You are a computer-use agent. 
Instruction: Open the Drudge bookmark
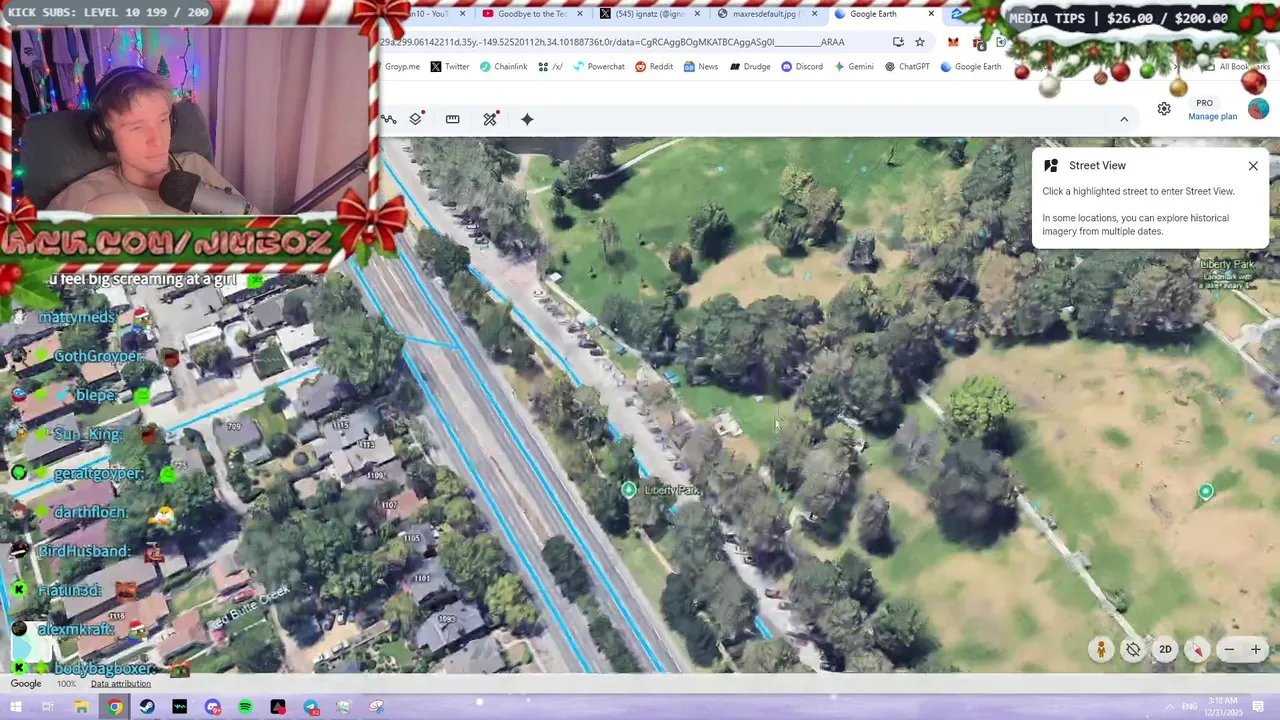[750, 67]
